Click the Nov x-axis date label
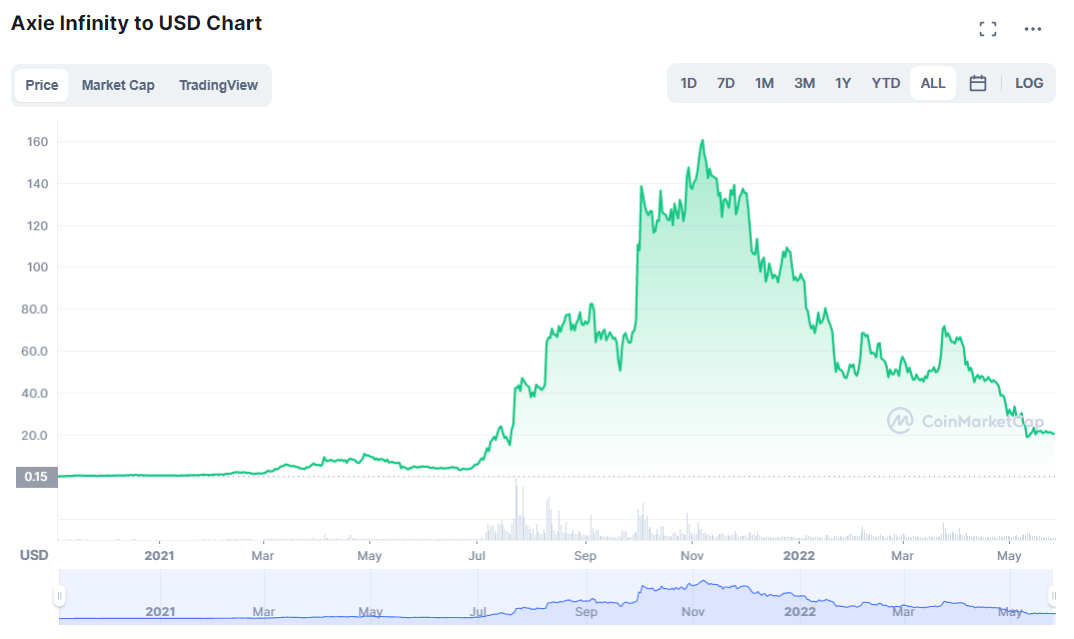The height and width of the screenshot is (639, 1074). tap(692, 555)
